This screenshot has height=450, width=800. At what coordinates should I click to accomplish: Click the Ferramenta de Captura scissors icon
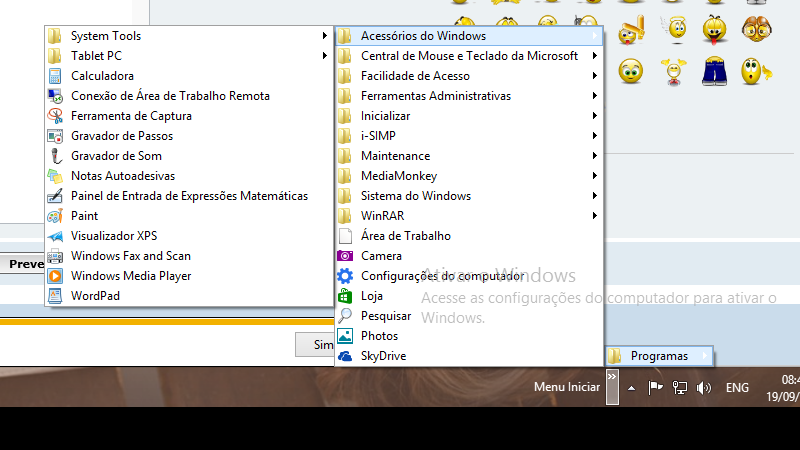click(55, 116)
